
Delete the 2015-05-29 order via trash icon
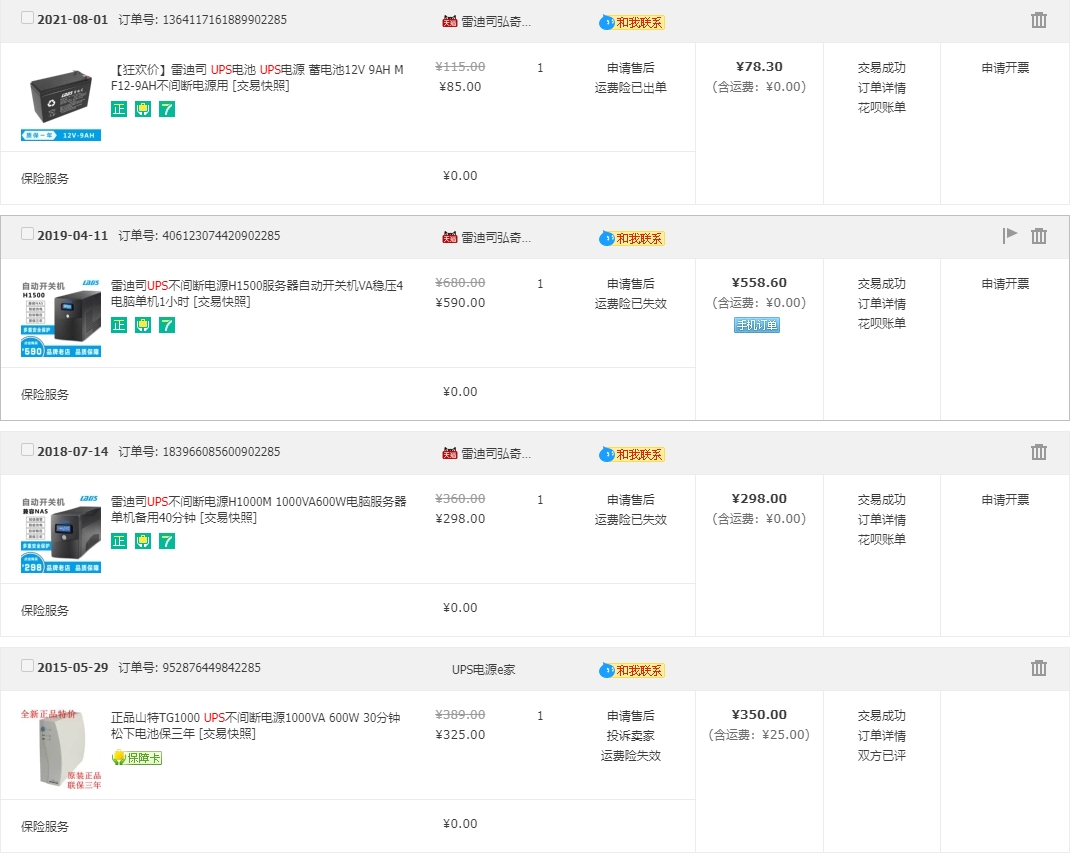click(x=1038, y=667)
